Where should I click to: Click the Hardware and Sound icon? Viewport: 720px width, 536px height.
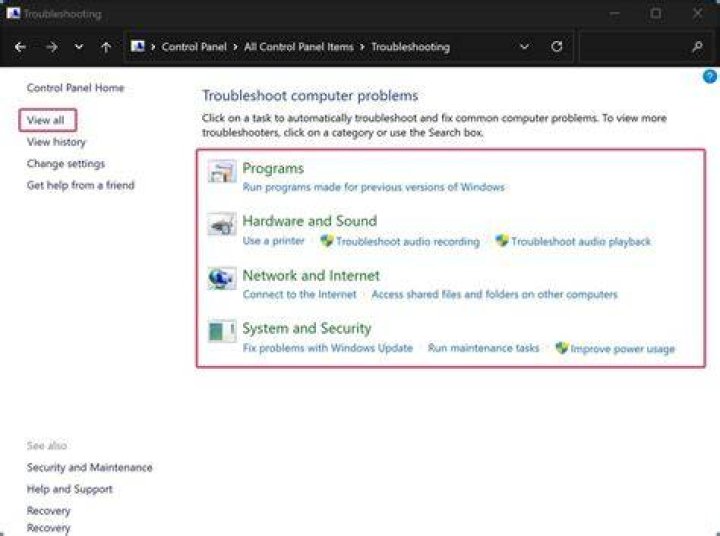222,224
